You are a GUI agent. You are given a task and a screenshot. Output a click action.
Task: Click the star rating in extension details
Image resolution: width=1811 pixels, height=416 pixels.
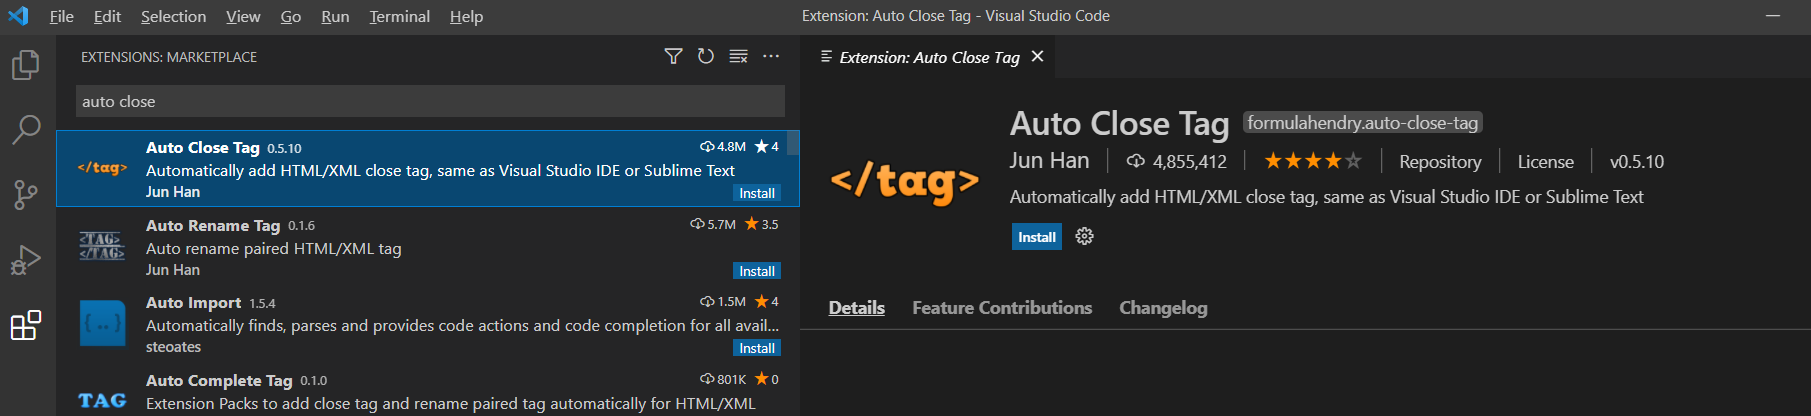click(1312, 161)
